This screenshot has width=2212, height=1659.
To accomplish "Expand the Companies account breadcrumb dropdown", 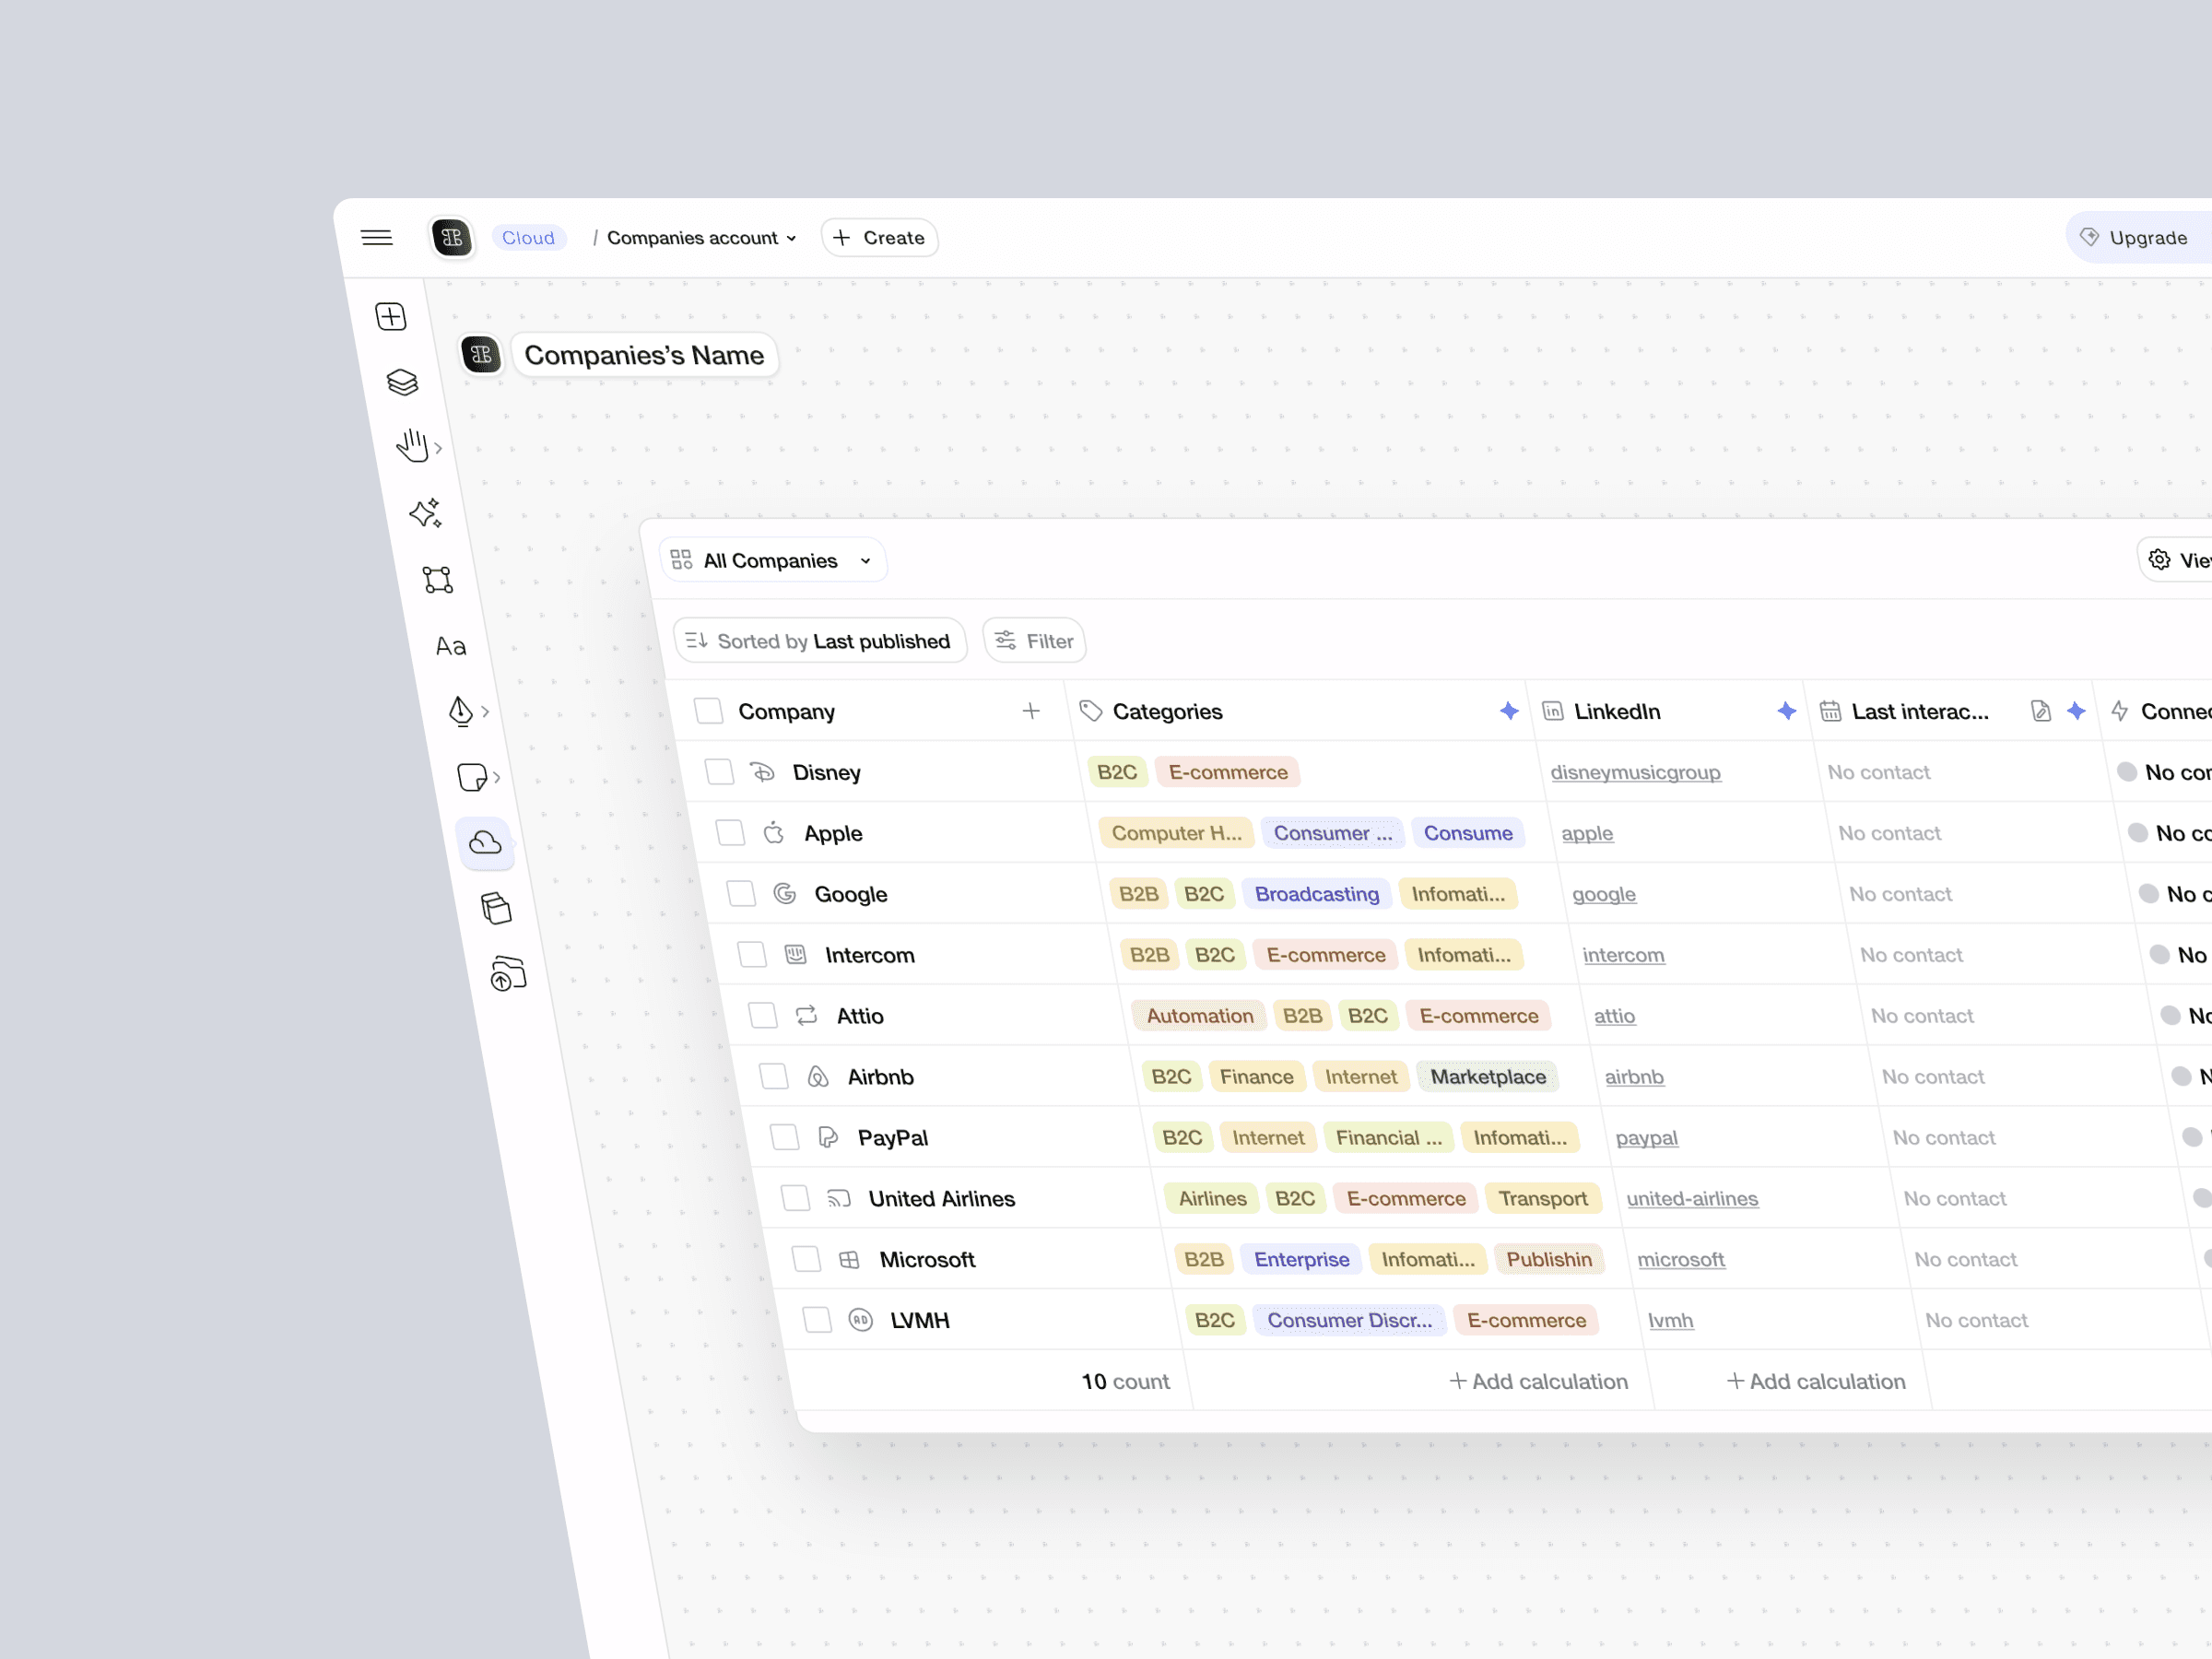I will click(701, 238).
